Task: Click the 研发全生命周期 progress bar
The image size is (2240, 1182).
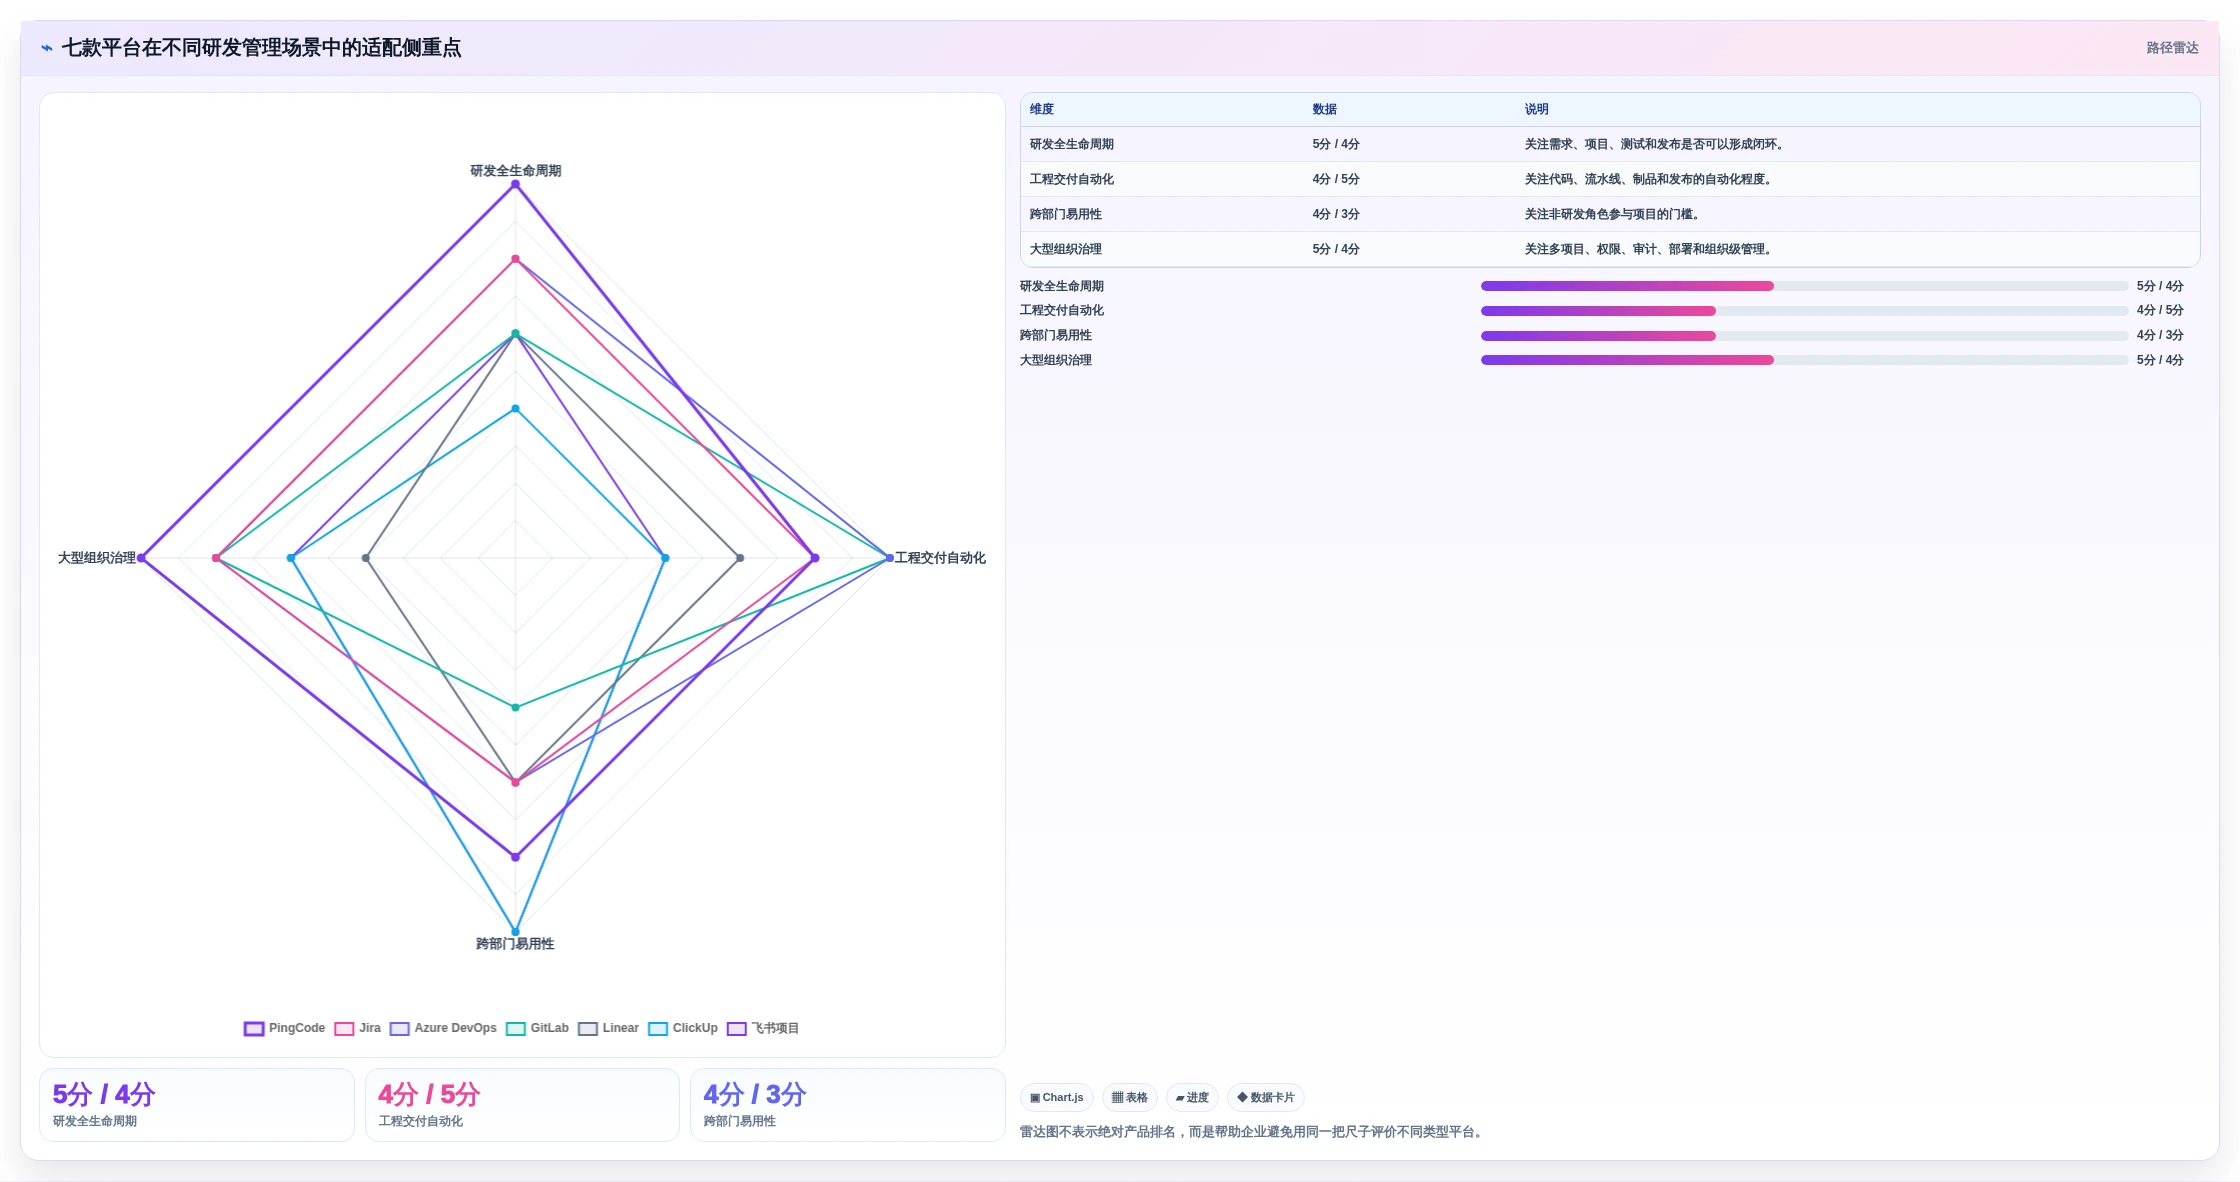Action: (1804, 286)
